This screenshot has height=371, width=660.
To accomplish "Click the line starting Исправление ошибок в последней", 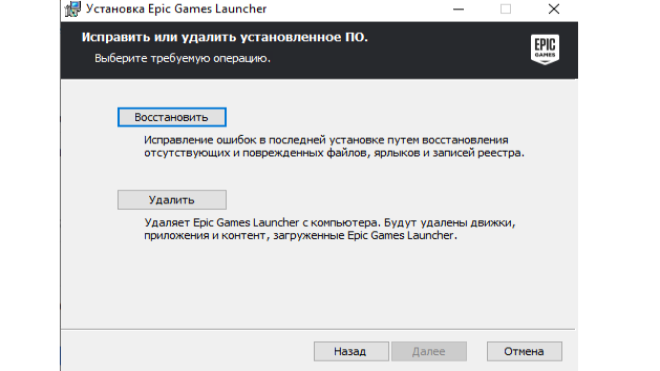I will tap(326, 140).
